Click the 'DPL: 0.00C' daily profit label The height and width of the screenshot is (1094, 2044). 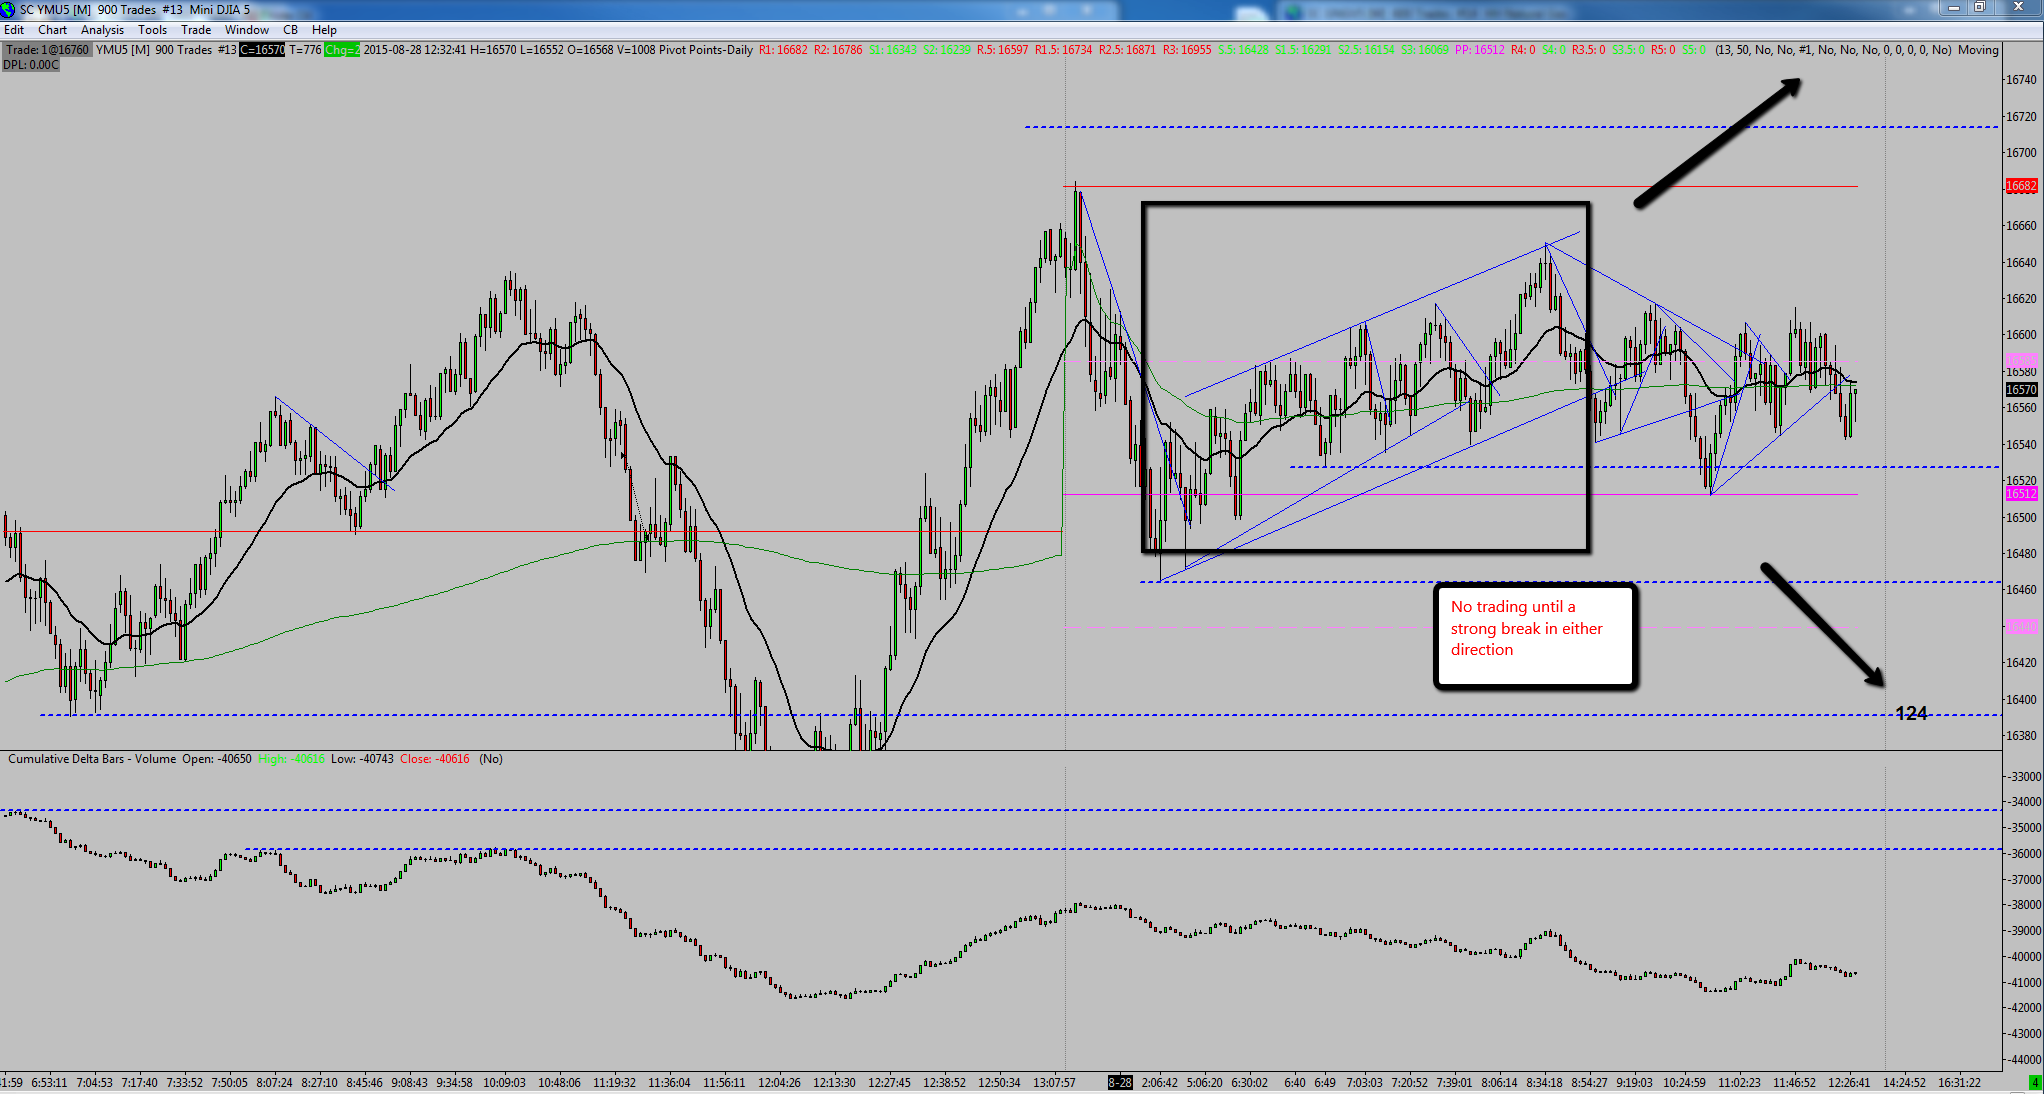pyautogui.click(x=31, y=65)
